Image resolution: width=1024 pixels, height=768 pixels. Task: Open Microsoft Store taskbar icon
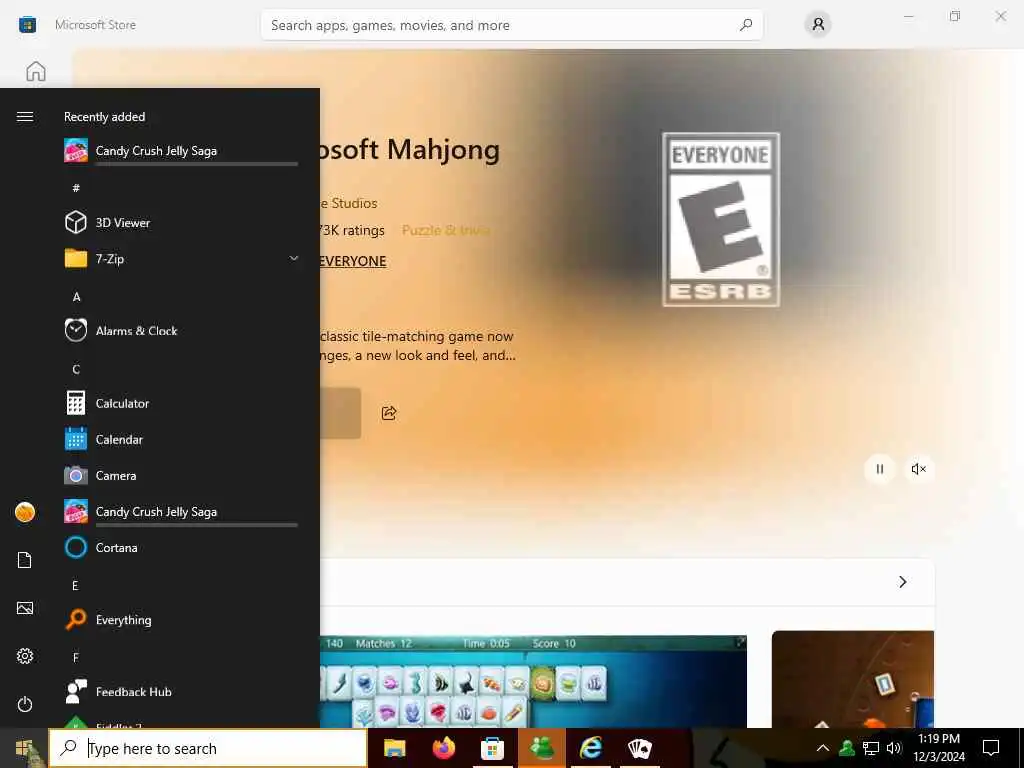point(492,748)
